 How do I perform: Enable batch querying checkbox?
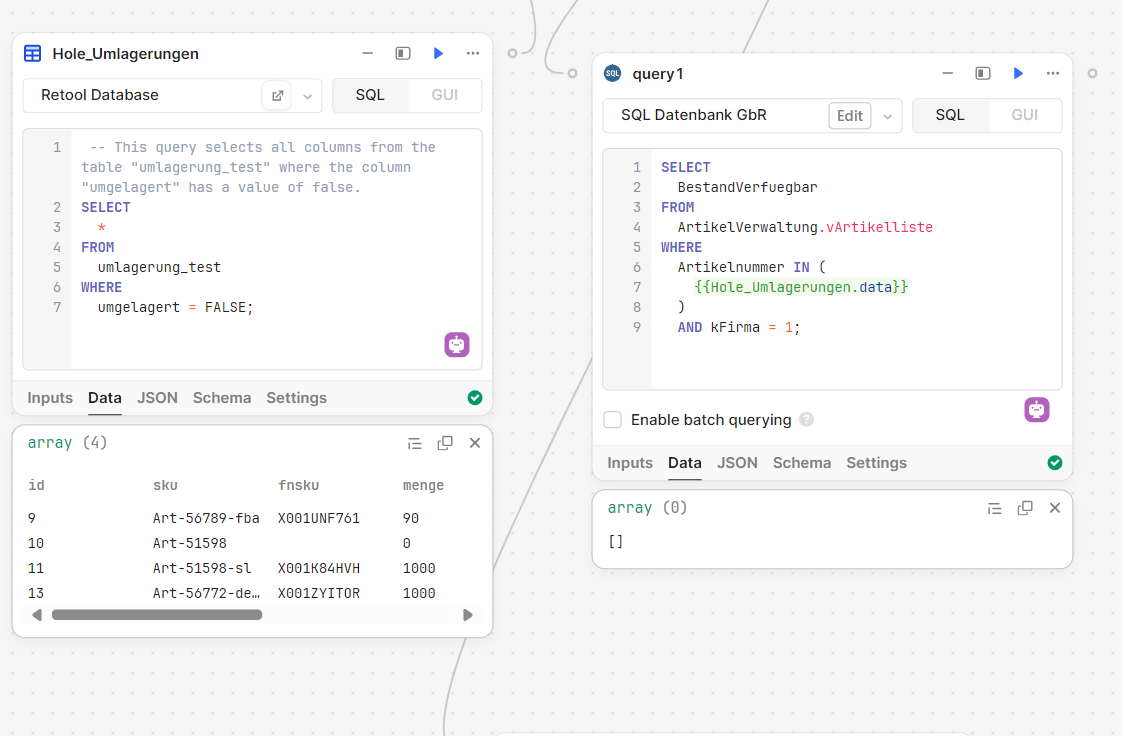coord(613,420)
